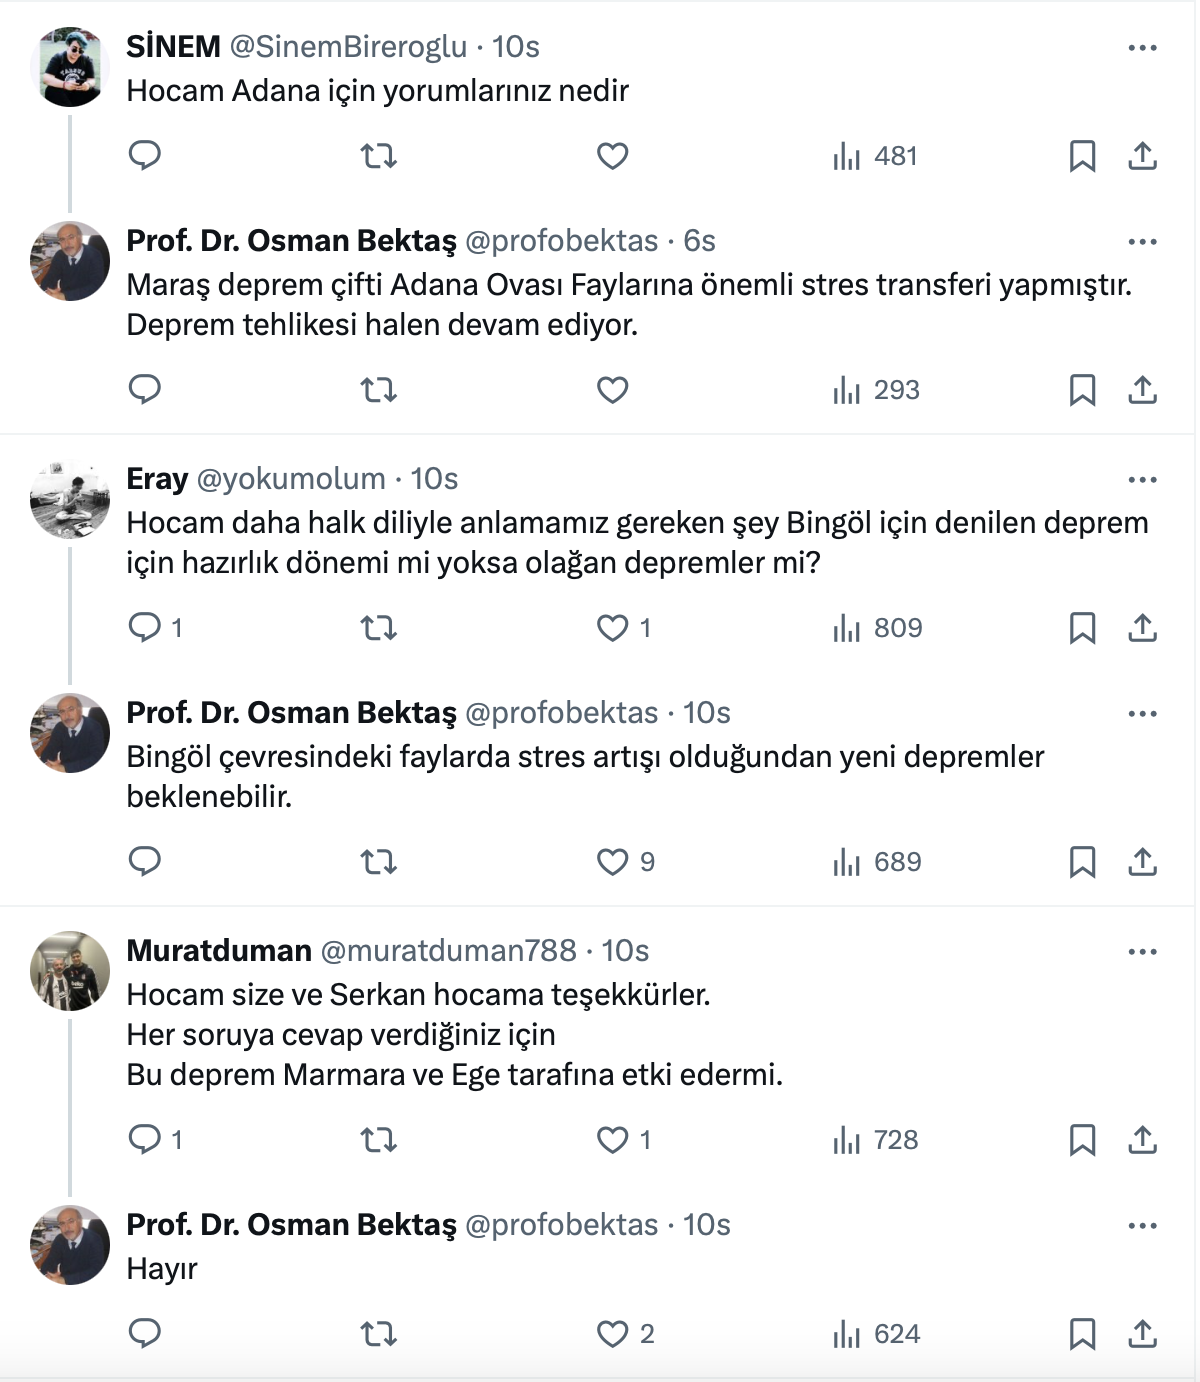The width and height of the screenshot is (1200, 1382).
Task: Open Muratduman's profile name link
Action: click(x=219, y=951)
